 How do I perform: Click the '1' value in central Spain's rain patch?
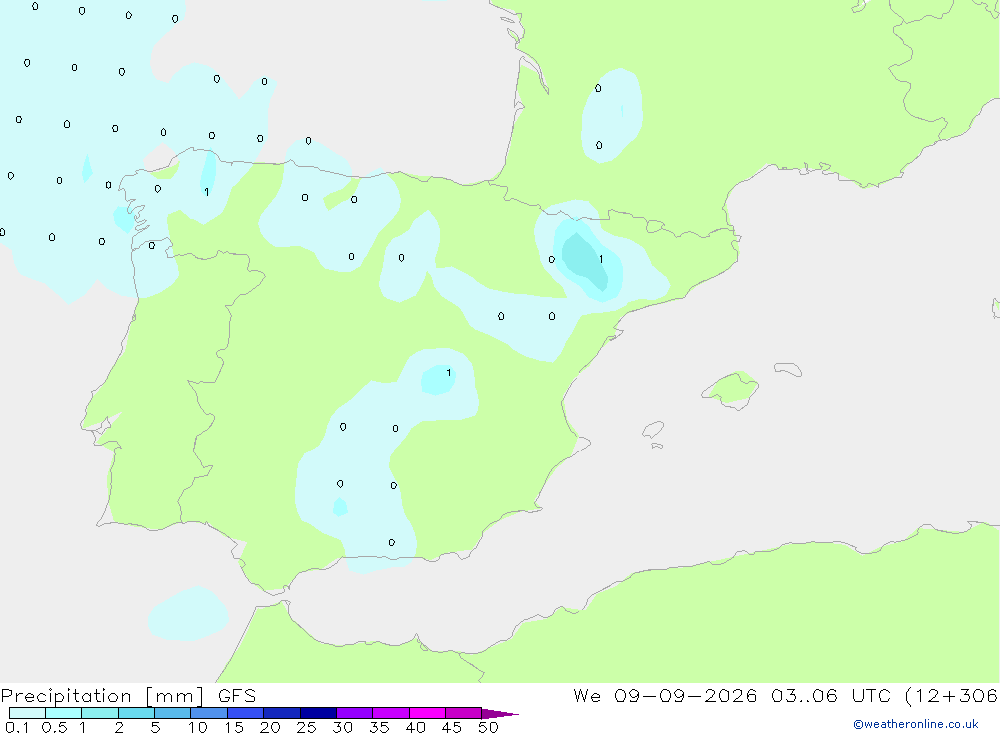[x=448, y=373]
